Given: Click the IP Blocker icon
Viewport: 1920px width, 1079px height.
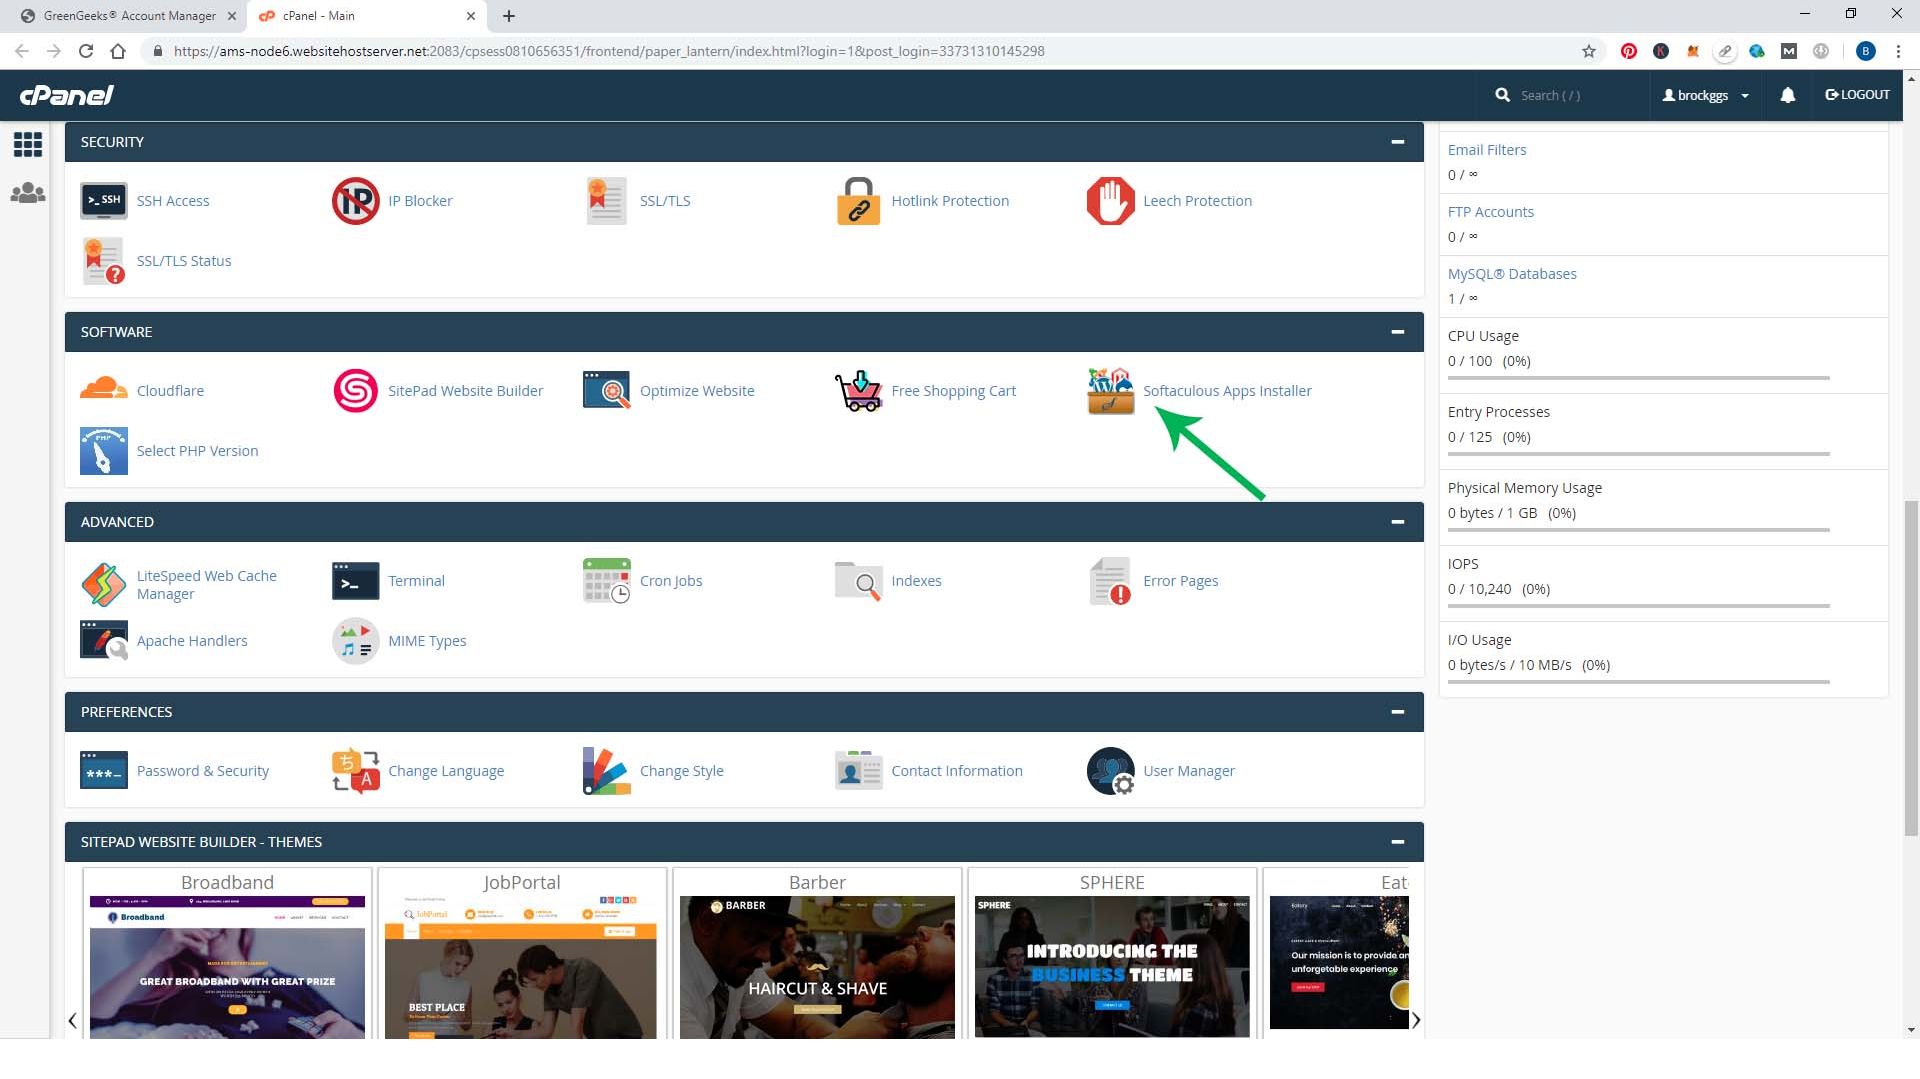Looking at the screenshot, I should click(355, 201).
